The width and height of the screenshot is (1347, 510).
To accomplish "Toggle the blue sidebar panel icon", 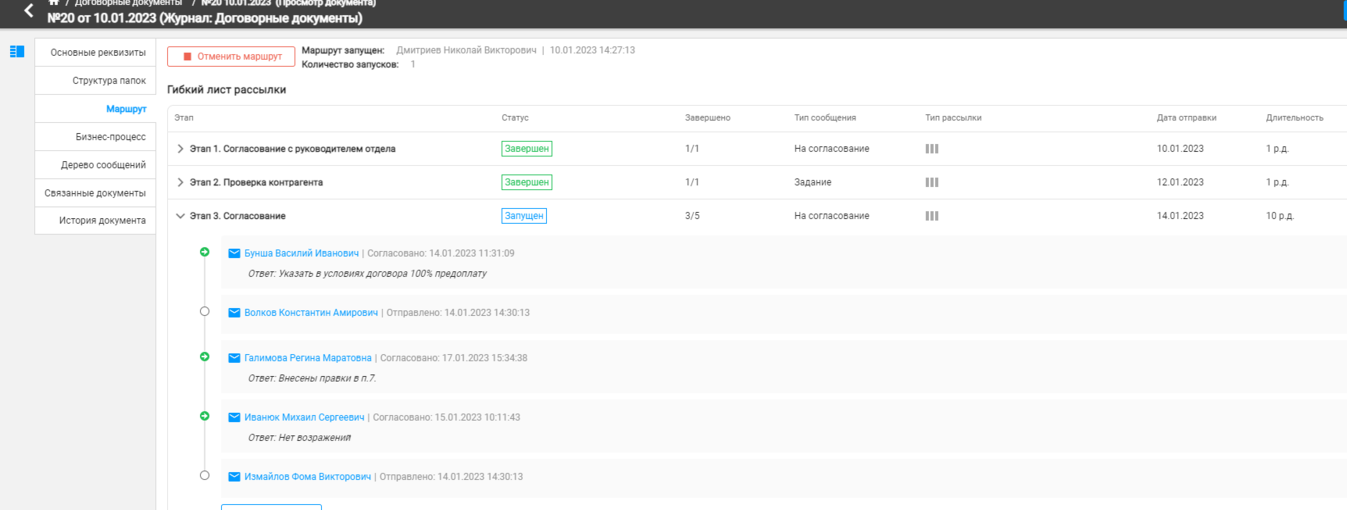I will coord(17,52).
